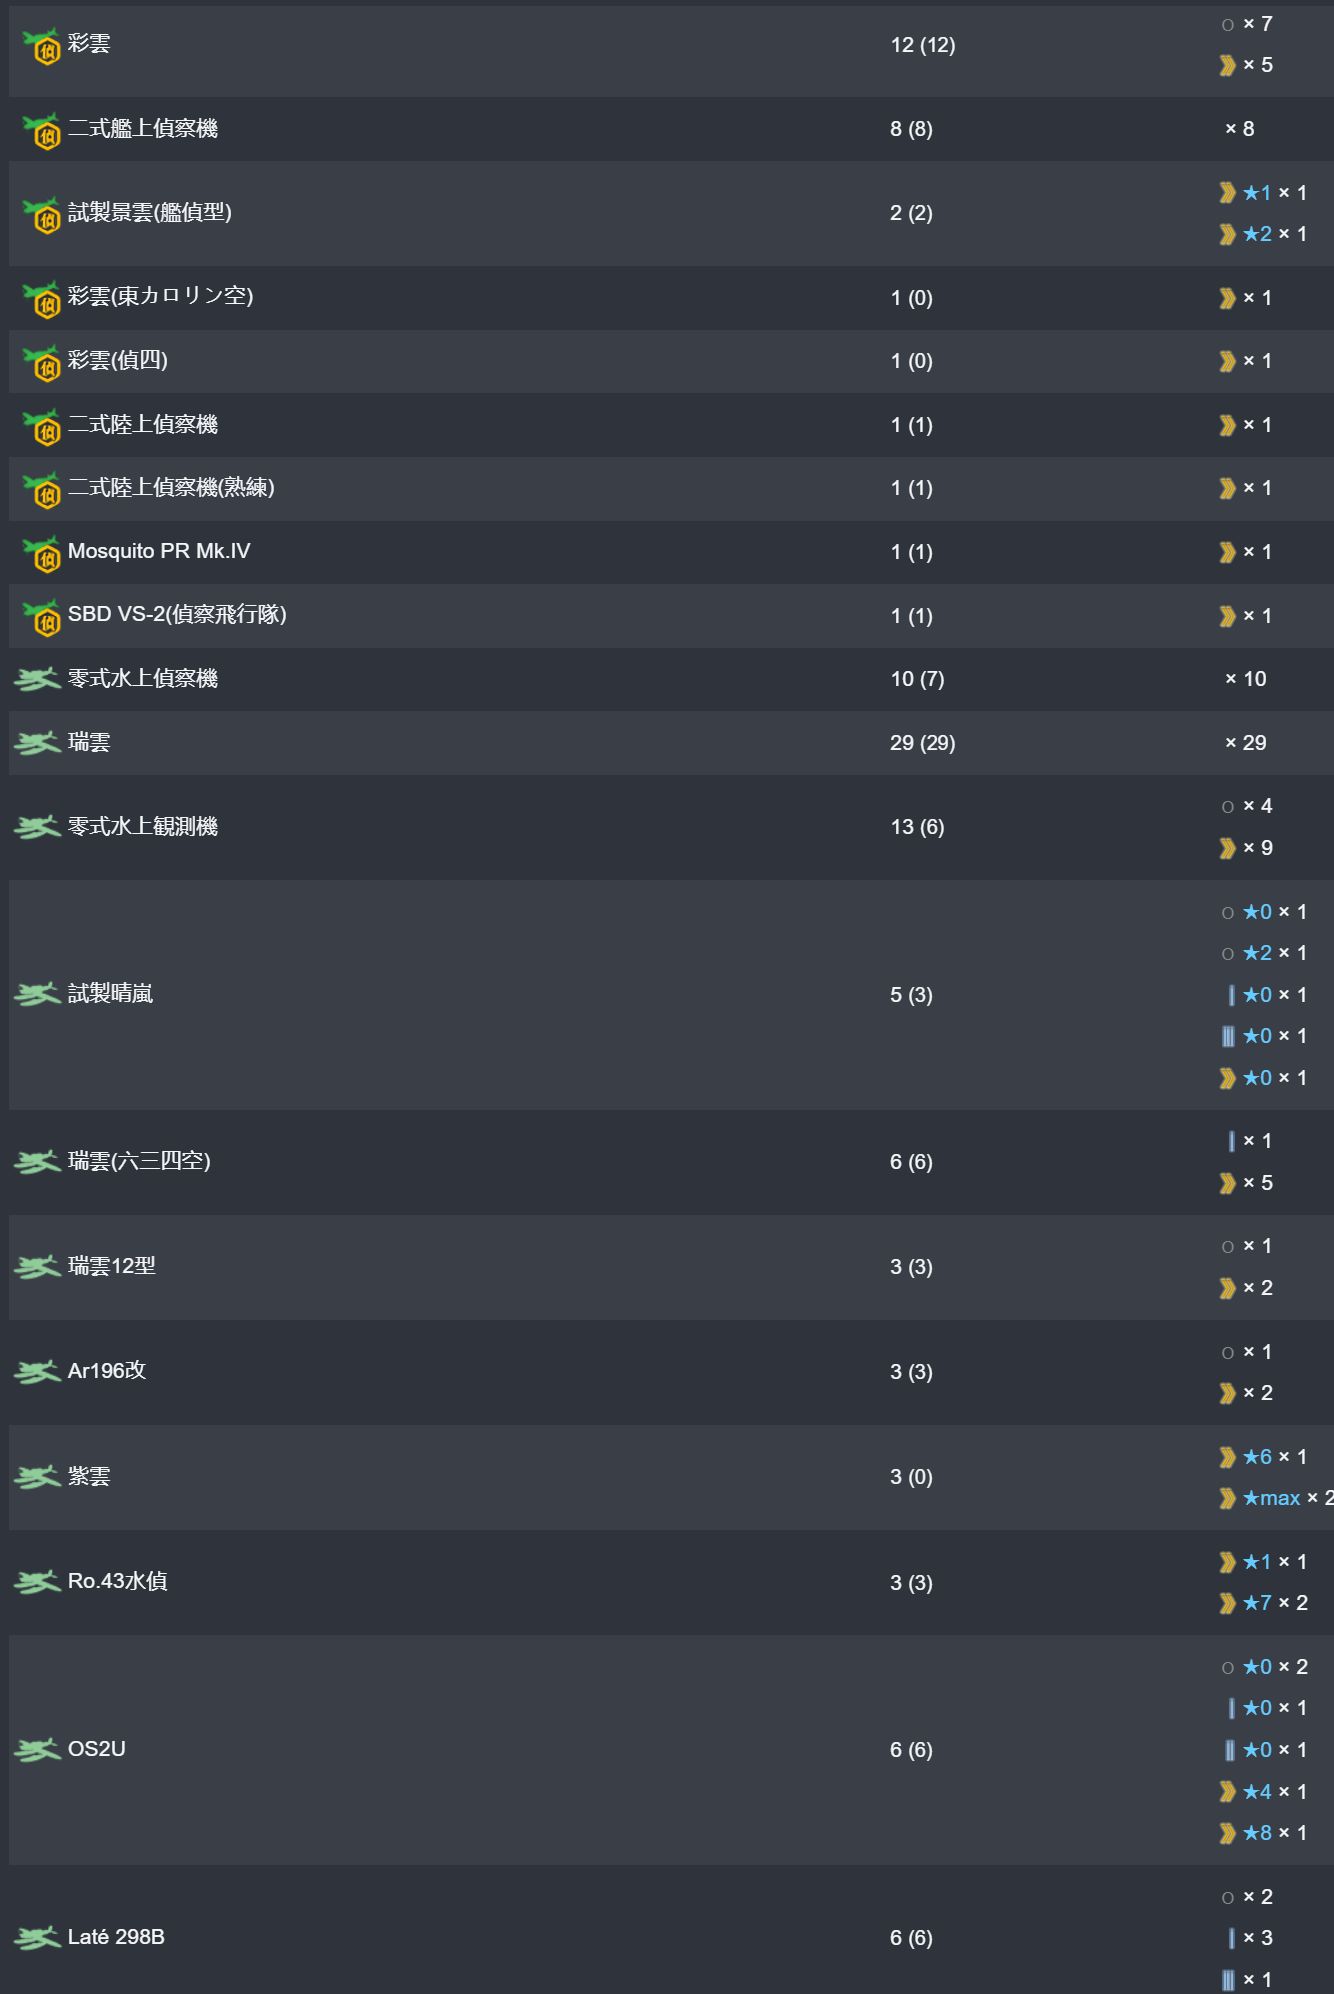Click the seaplane icon next to OS2U
Viewport: 1334px width, 1994px height.
38,1749
